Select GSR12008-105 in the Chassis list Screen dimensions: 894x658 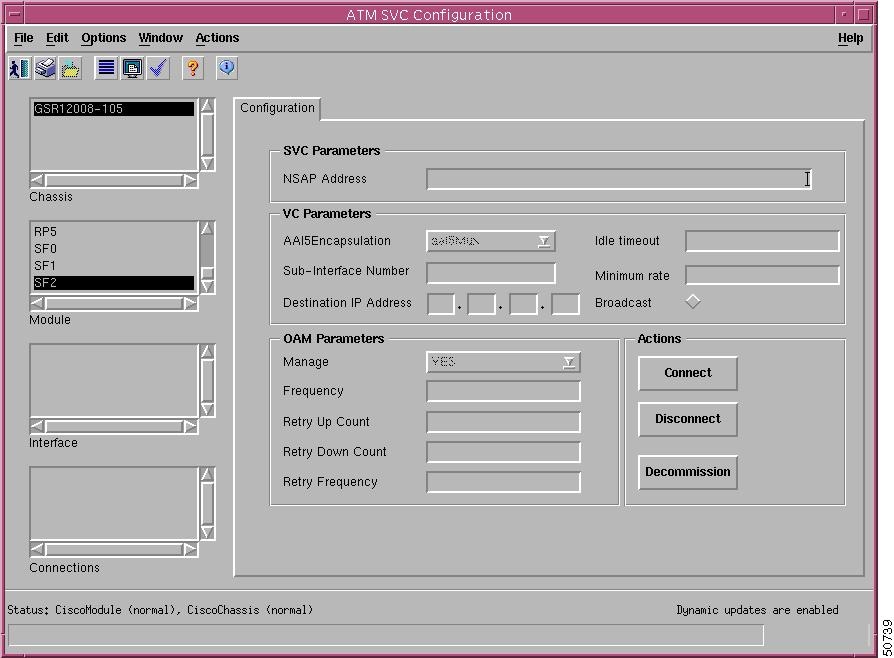click(x=113, y=109)
